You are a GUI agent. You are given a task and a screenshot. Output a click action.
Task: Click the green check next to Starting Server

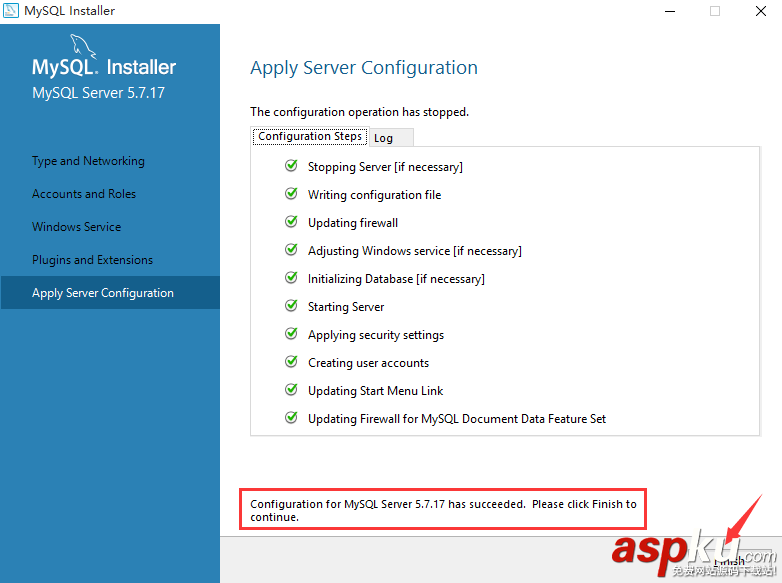coord(291,306)
